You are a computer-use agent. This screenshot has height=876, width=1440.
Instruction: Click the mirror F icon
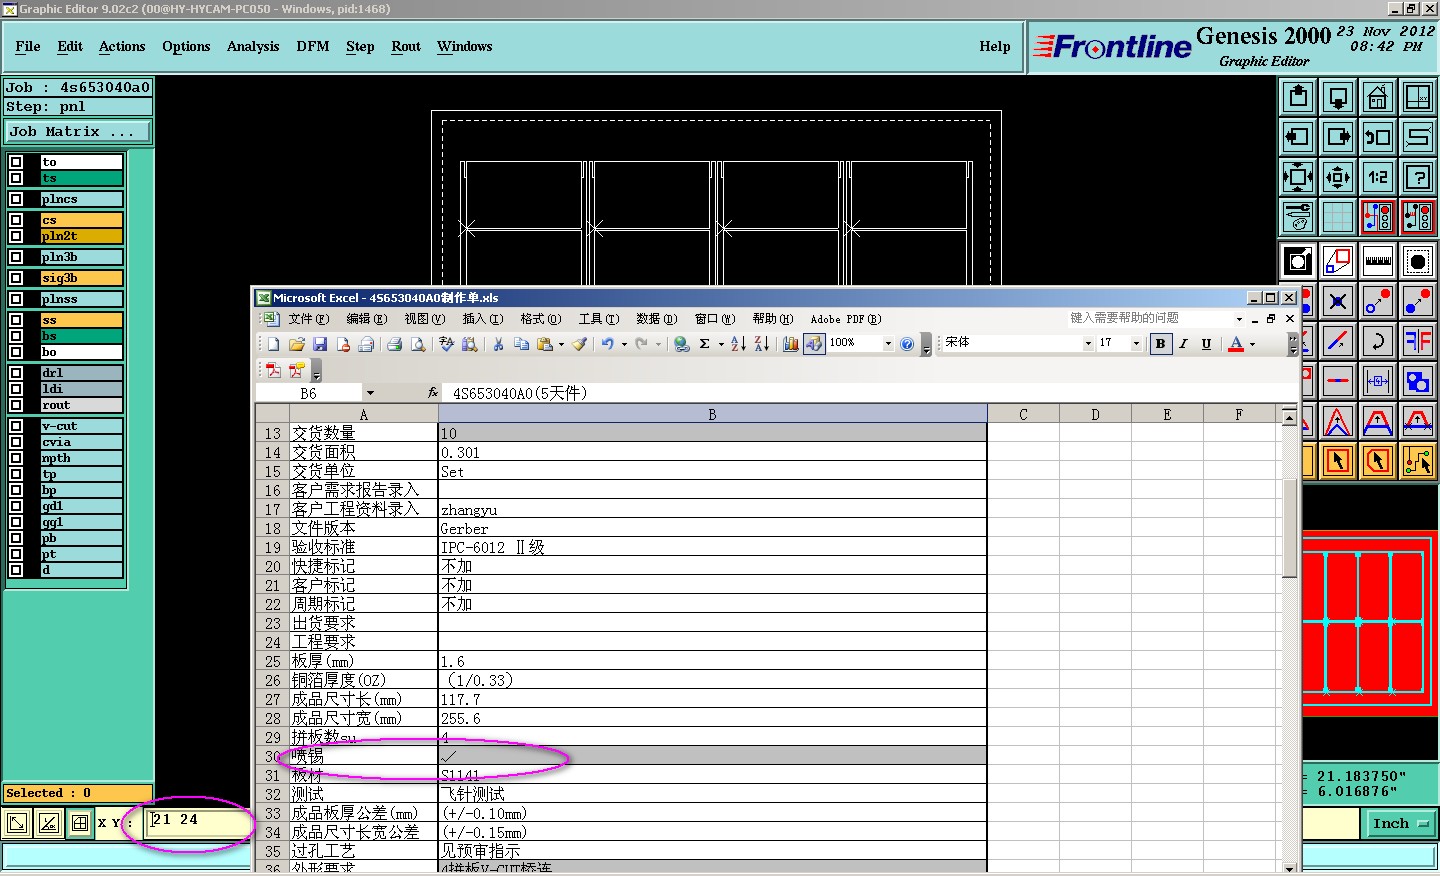tap(1418, 341)
